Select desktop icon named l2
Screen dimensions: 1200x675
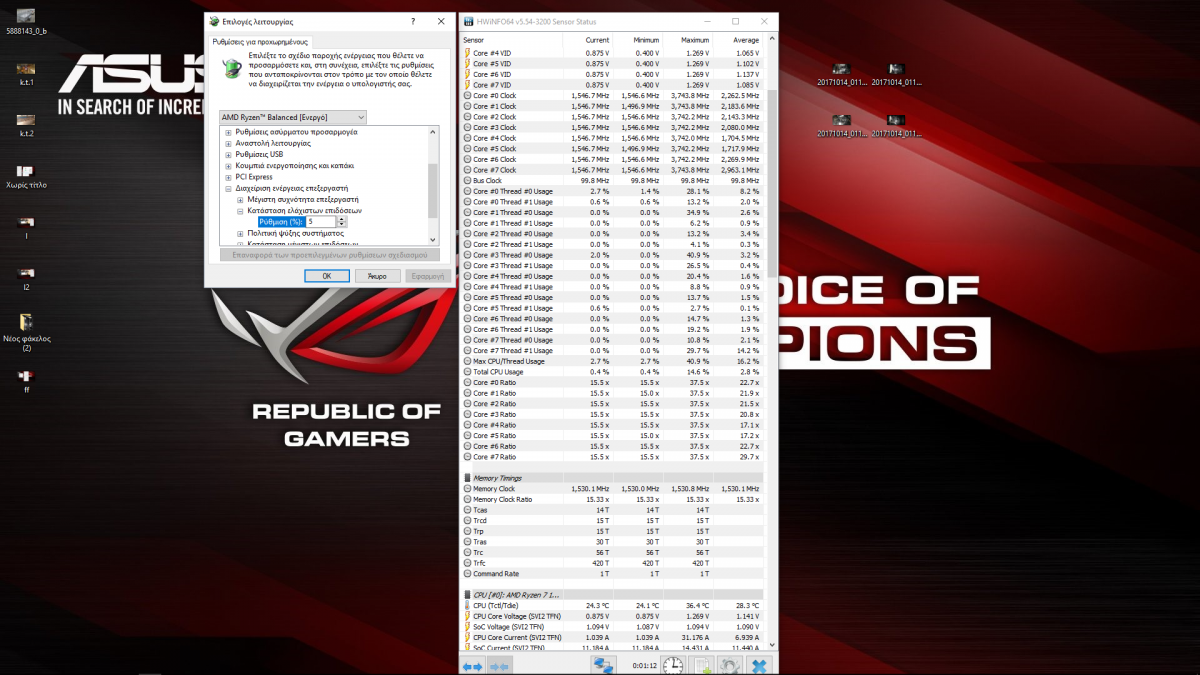pyautogui.click(x=27, y=279)
